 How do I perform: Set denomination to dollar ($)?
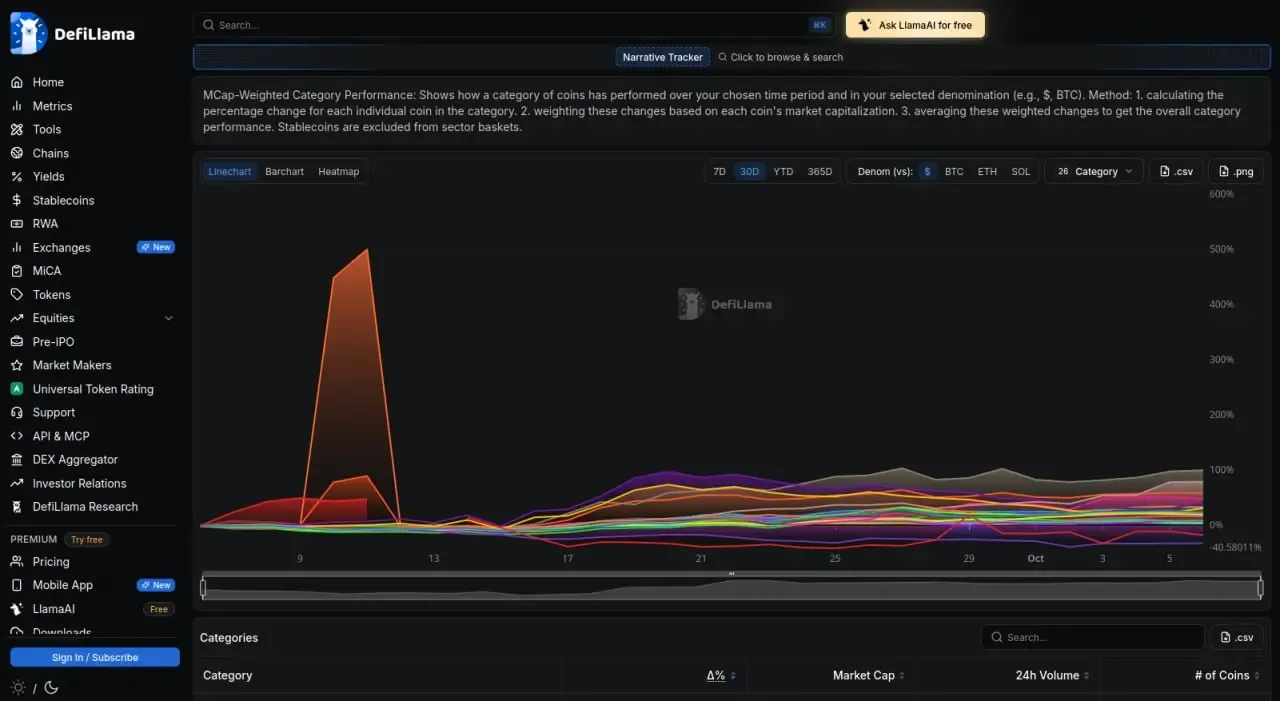point(927,172)
